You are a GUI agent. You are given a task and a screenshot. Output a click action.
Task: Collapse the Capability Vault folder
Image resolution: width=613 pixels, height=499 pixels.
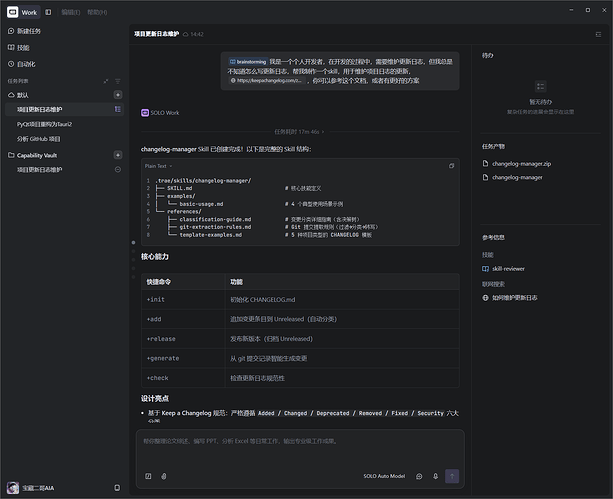coord(32,155)
